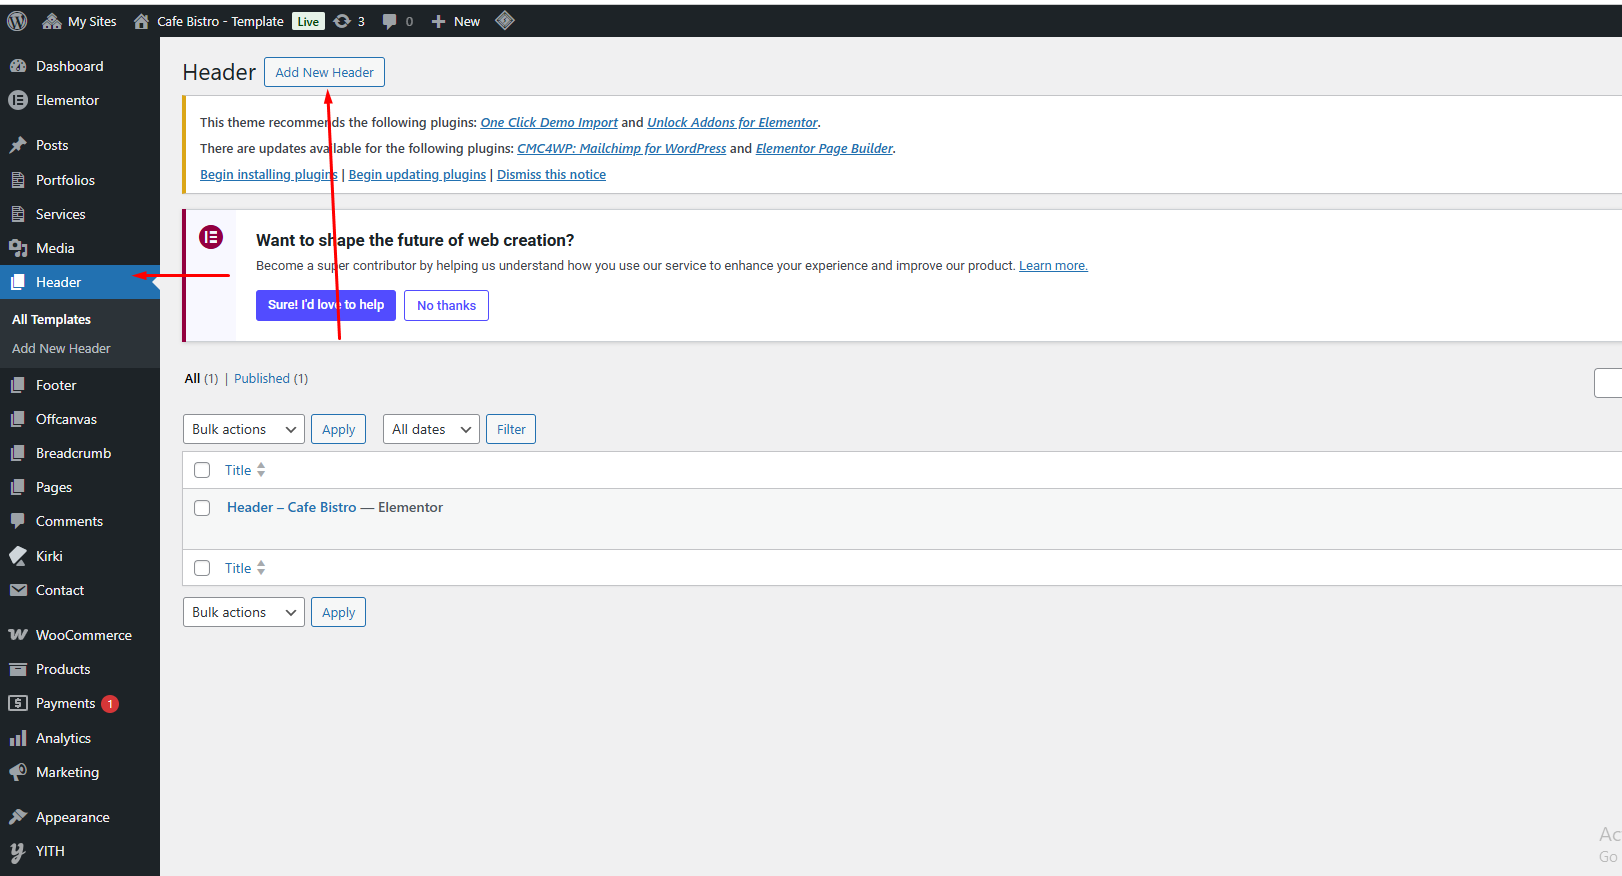Click Begin updating plugins link
1622x876 pixels.
click(417, 174)
